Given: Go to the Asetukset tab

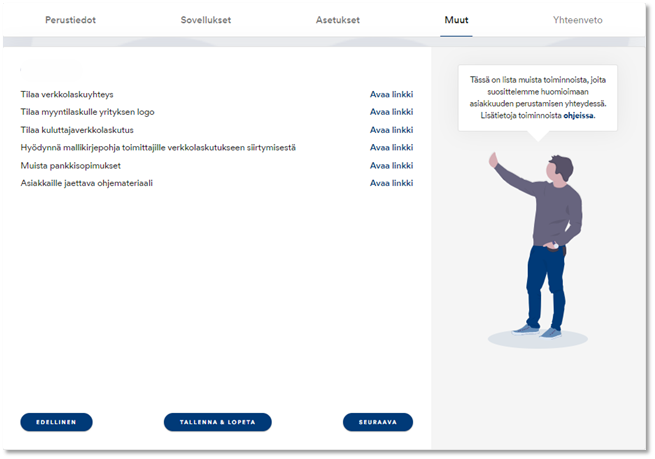Looking at the screenshot, I should (x=338, y=20).
